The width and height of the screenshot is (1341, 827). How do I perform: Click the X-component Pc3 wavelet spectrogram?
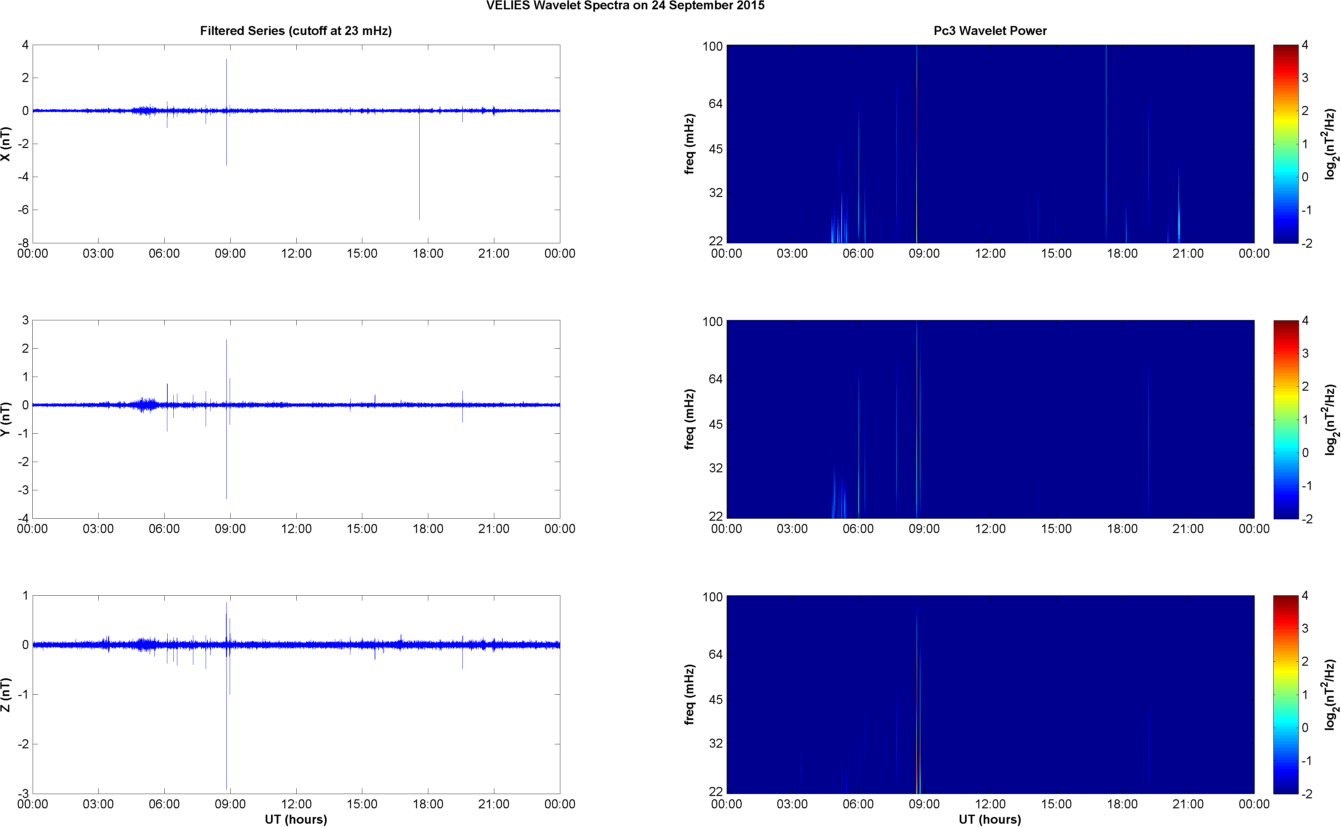pyautogui.click(x=990, y=143)
